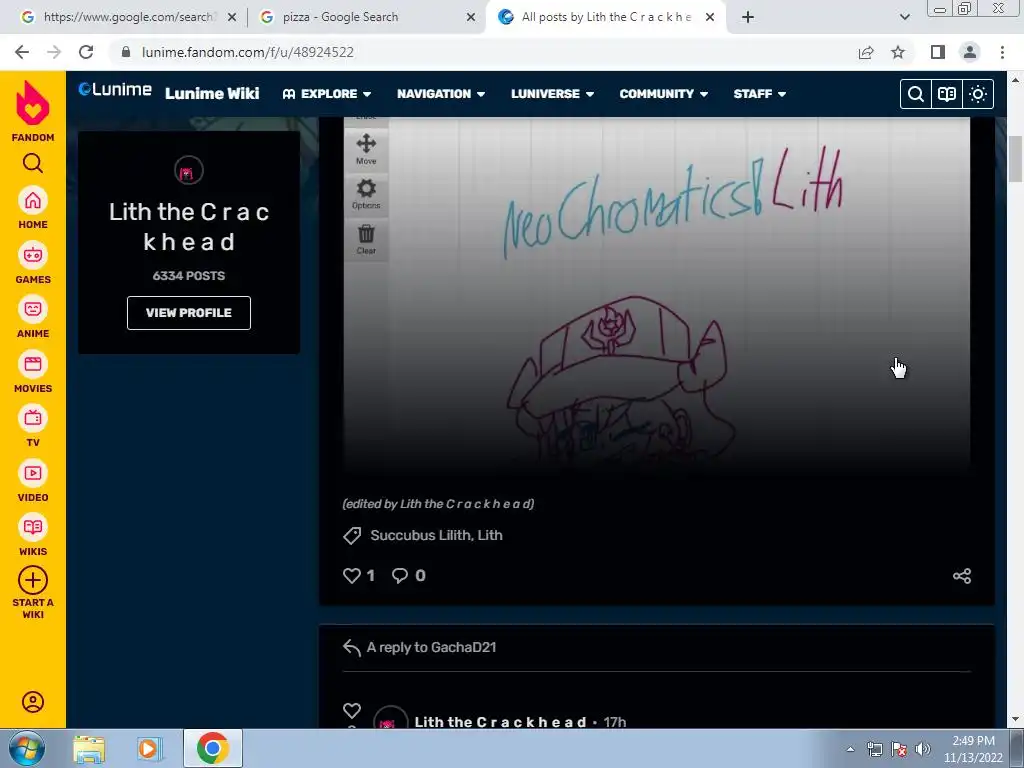Select the All posts by Lith tab

click(604, 17)
